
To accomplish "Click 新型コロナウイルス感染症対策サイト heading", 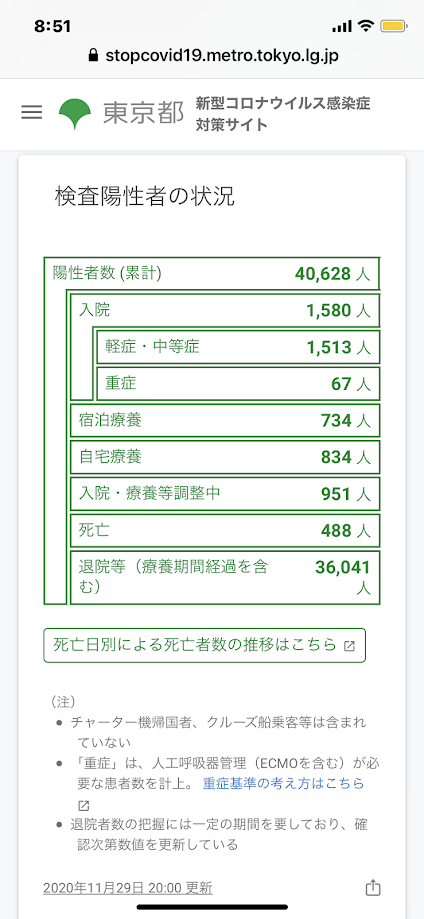I will point(283,114).
